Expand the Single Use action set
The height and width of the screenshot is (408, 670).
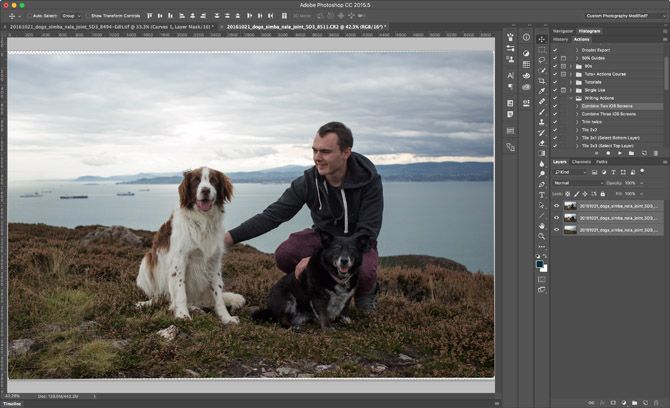click(571, 90)
